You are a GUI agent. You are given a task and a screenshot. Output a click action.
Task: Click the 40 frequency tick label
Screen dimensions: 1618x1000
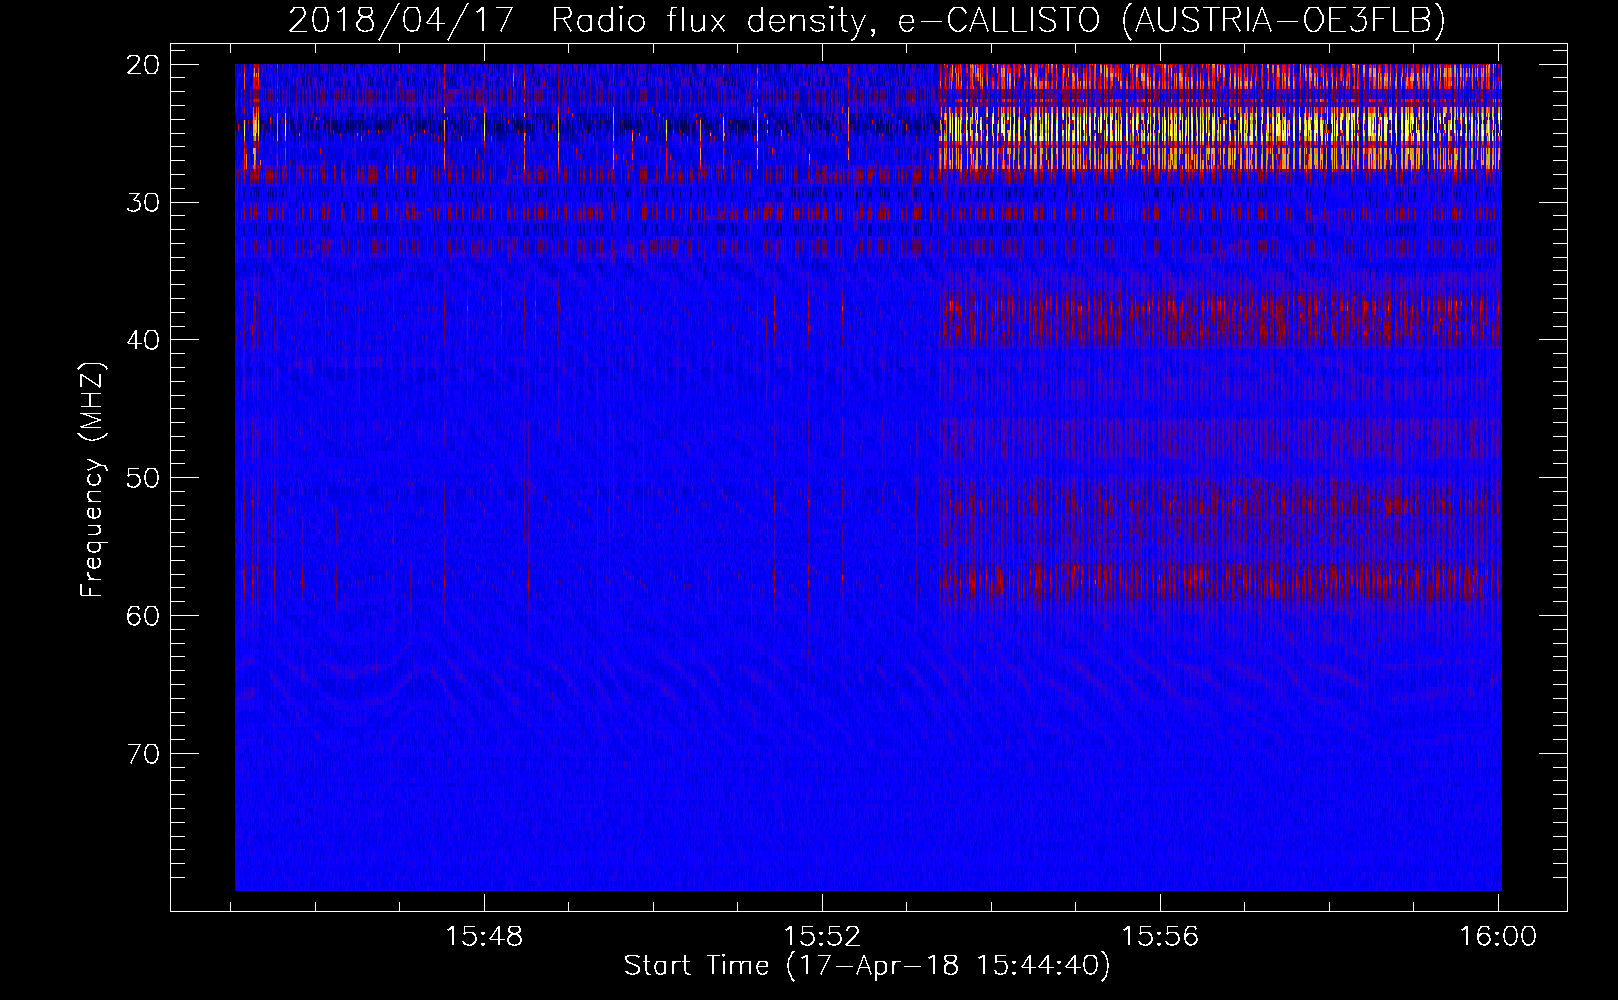pyautogui.click(x=143, y=340)
